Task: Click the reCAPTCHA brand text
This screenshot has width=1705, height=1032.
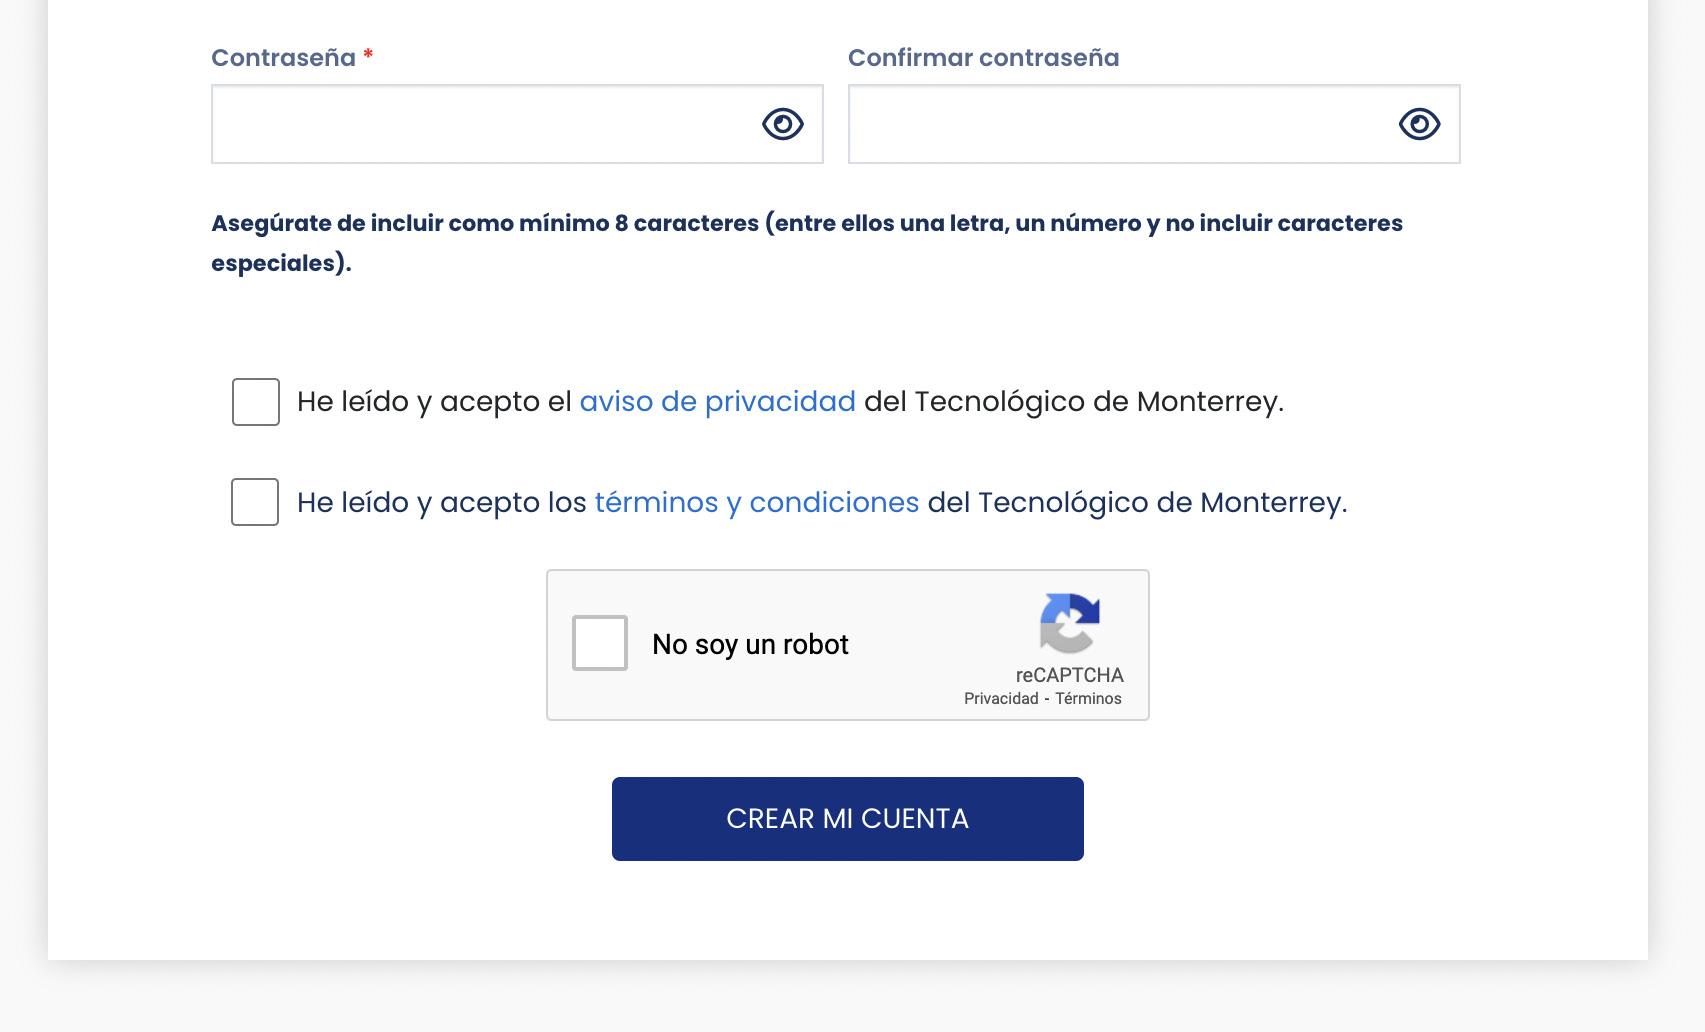Action: (x=1069, y=675)
